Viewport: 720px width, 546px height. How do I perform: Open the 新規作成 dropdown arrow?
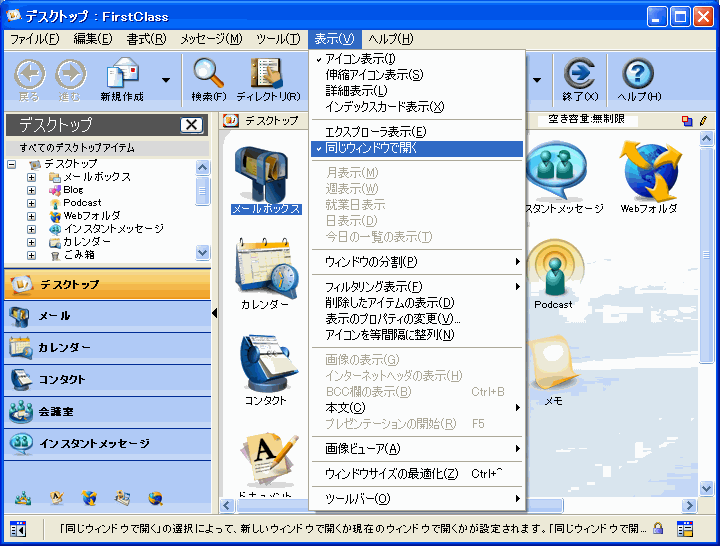165,79
